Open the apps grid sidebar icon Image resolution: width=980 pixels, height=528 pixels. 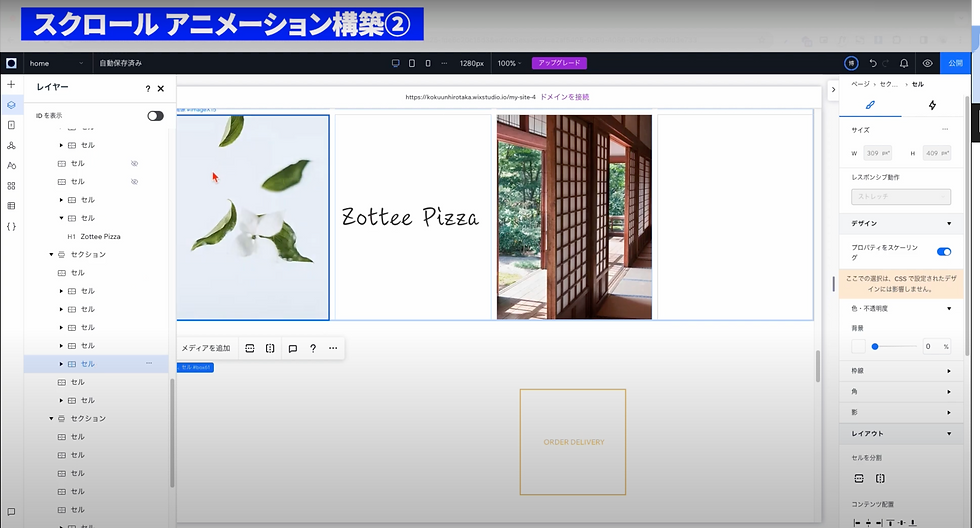point(11,186)
